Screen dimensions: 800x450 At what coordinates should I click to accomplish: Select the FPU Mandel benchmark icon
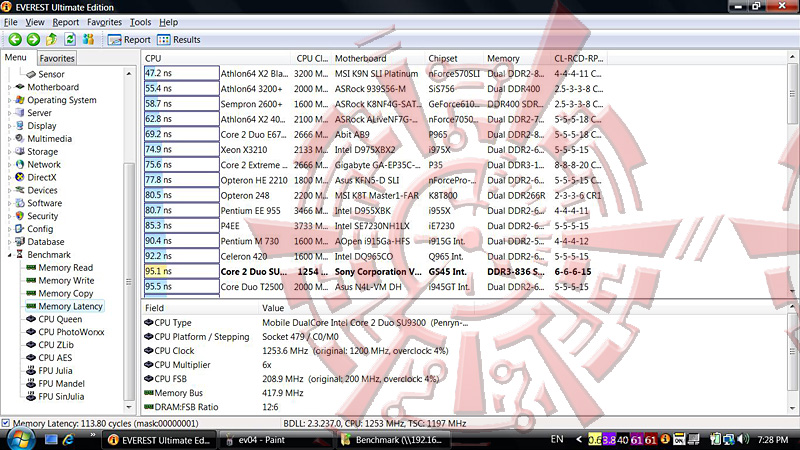[31, 383]
